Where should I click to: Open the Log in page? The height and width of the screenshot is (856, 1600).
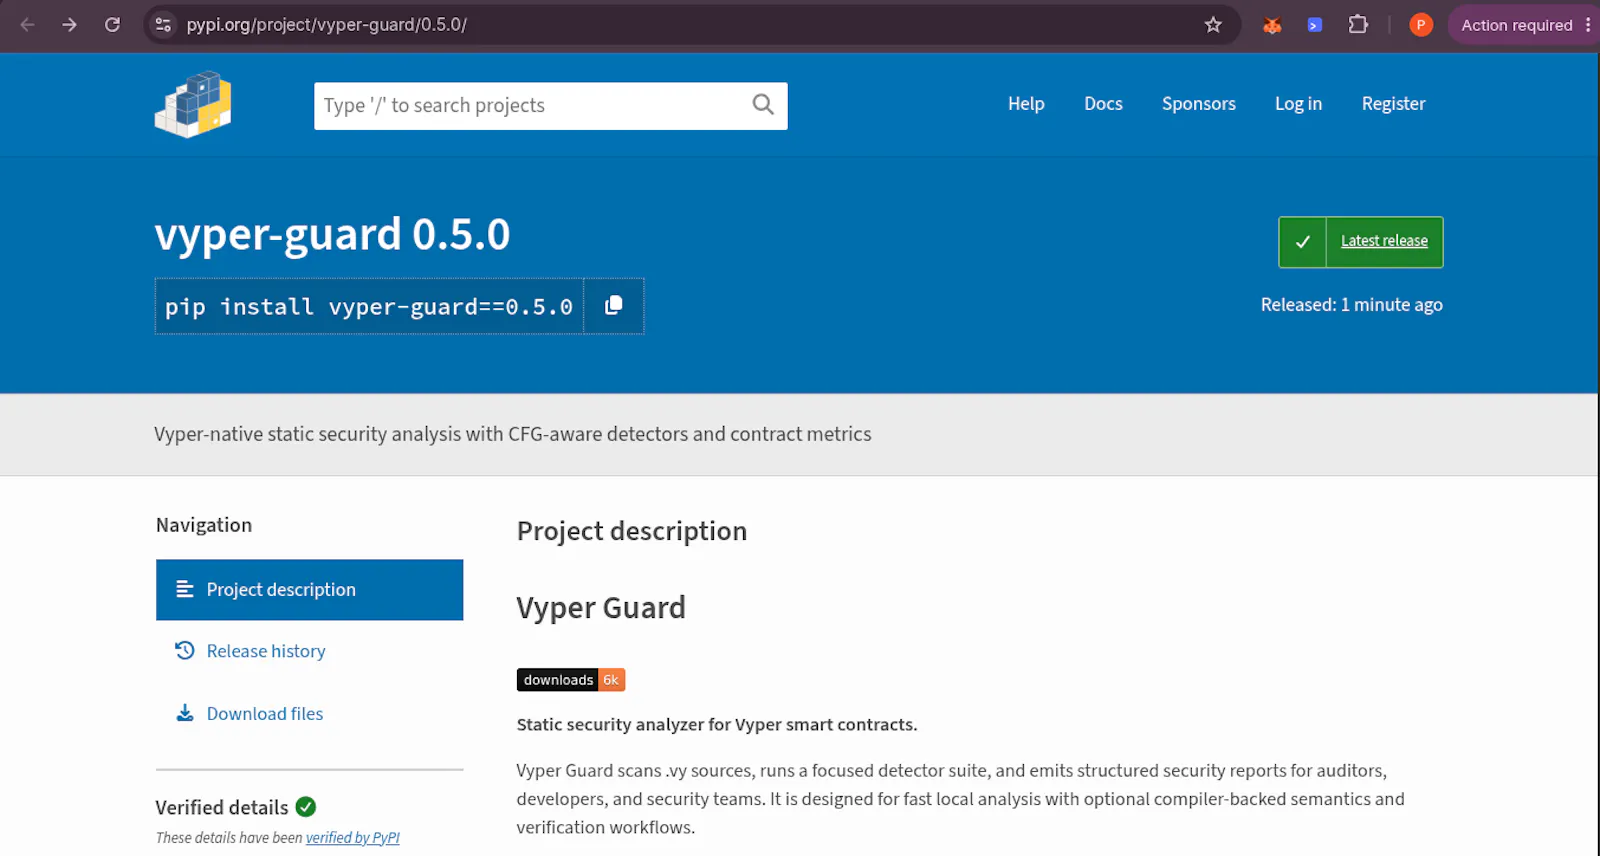click(x=1298, y=104)
